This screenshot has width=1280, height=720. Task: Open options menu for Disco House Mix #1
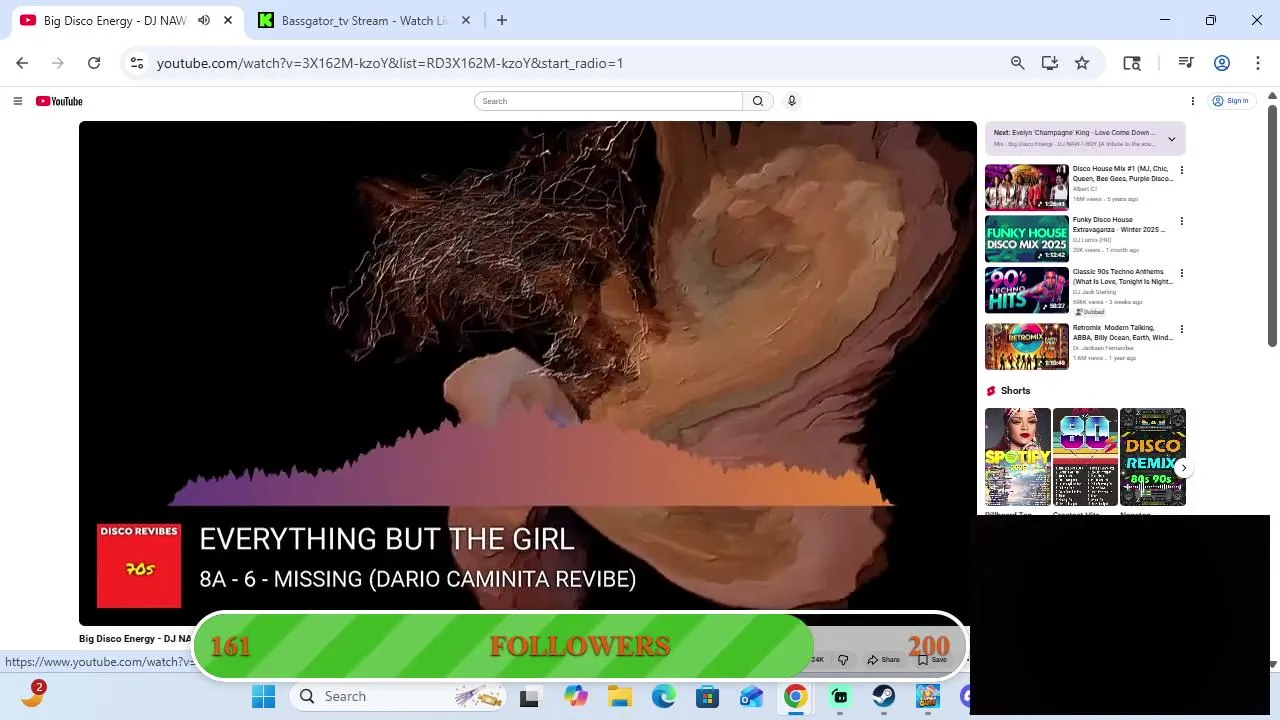[x=1181, y=170]
